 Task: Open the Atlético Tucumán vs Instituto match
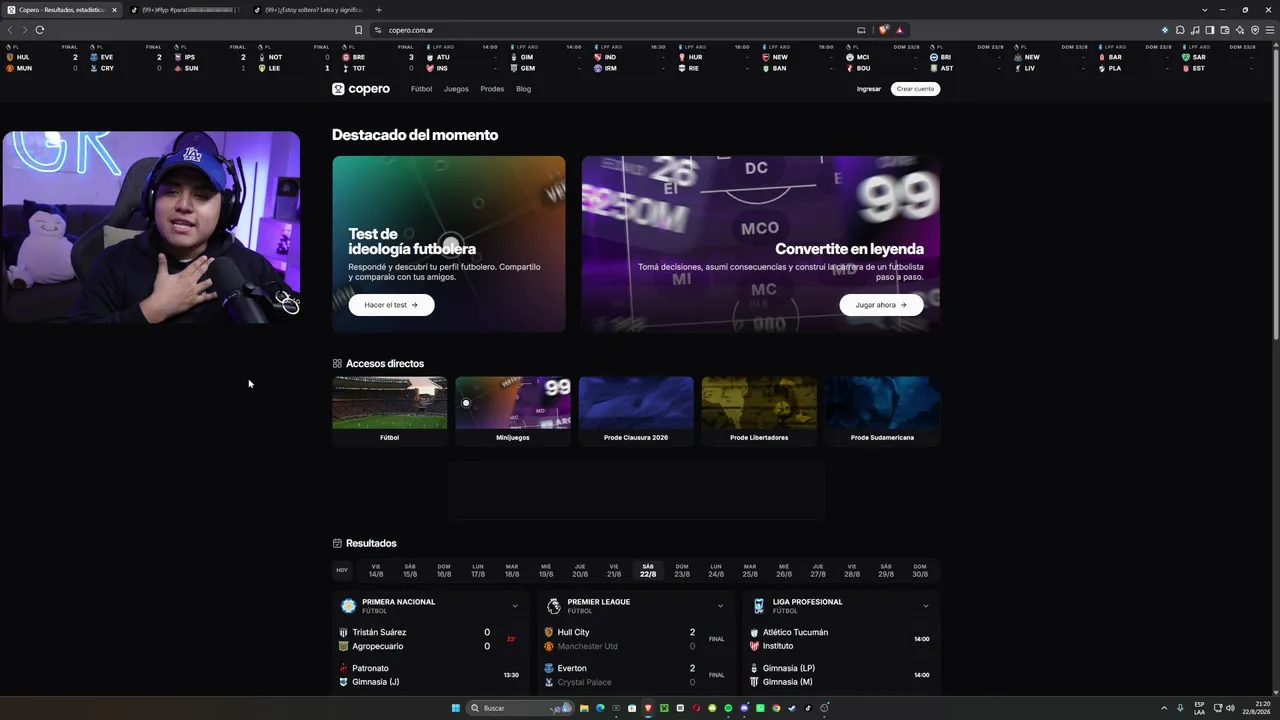click(841, 639)
